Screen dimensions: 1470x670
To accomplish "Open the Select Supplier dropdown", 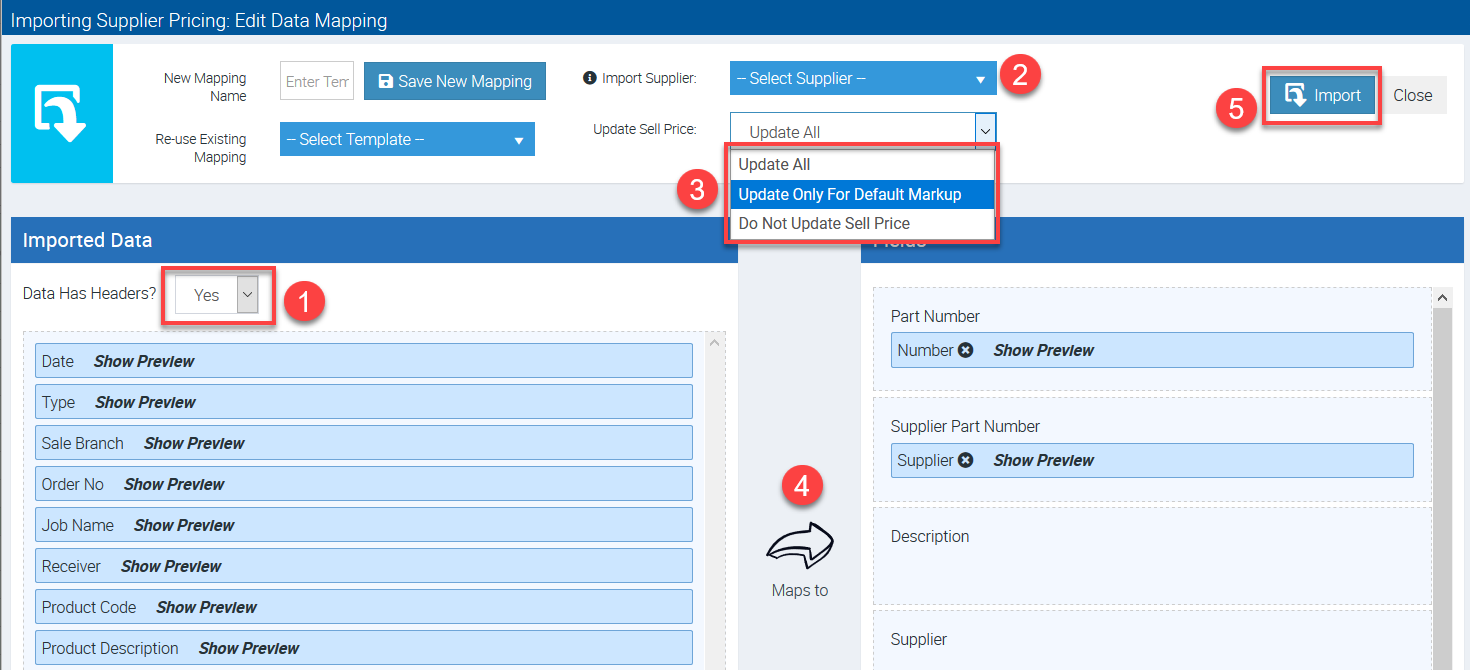I will point(862,79).
